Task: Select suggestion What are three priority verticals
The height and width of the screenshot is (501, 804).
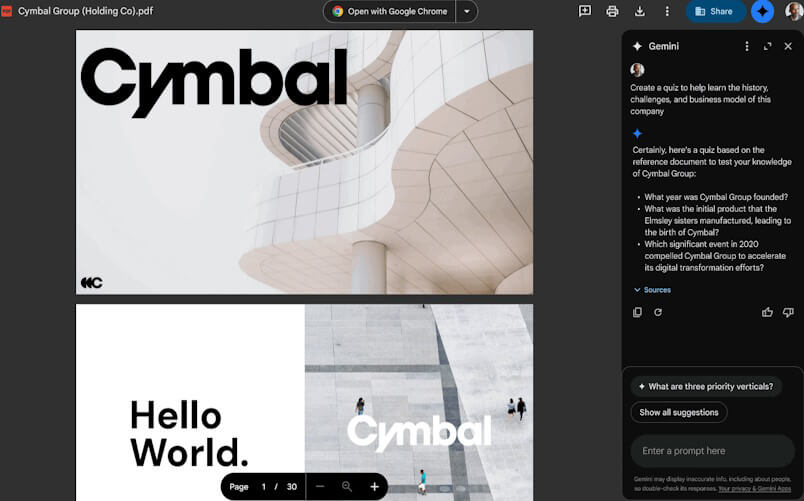Action: pyautogui.click(x=706, y=387)
